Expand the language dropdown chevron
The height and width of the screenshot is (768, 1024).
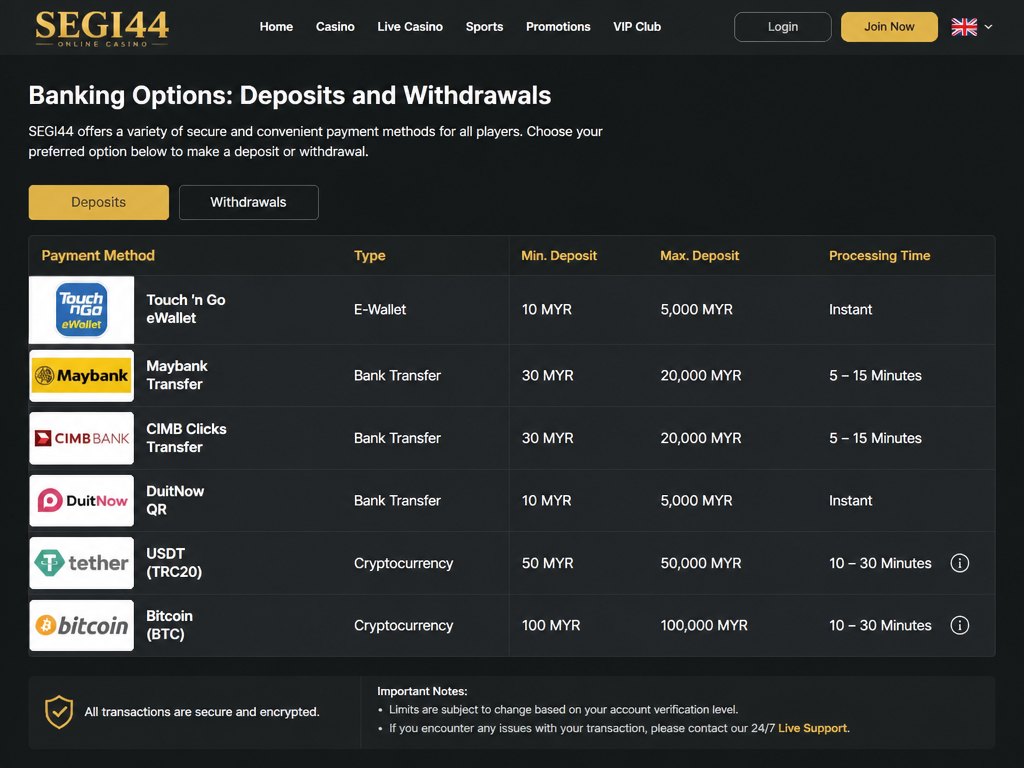pyautogui.click(x=988, y=27)
